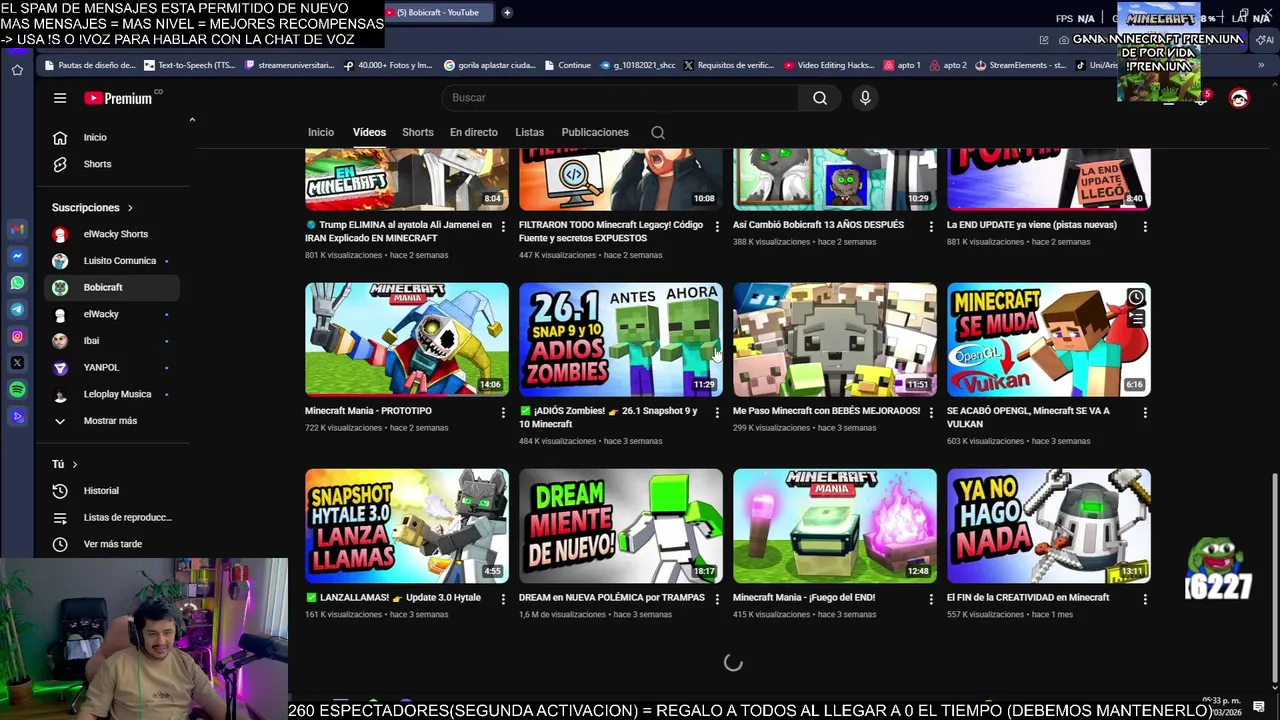
Task: Expand the Suscripciones section
Action: pyautogui.click(x=92, y=207)
